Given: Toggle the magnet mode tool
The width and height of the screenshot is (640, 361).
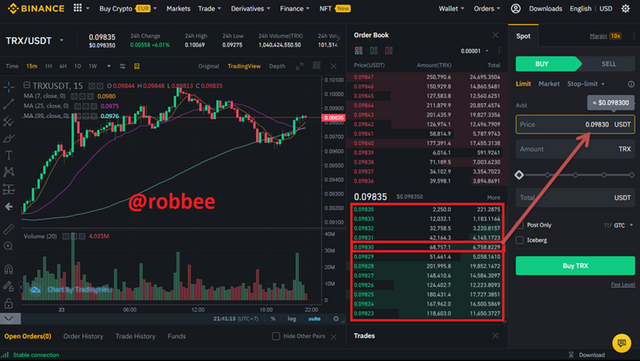Looking at the screenshot, I should [x=9, y=269].
